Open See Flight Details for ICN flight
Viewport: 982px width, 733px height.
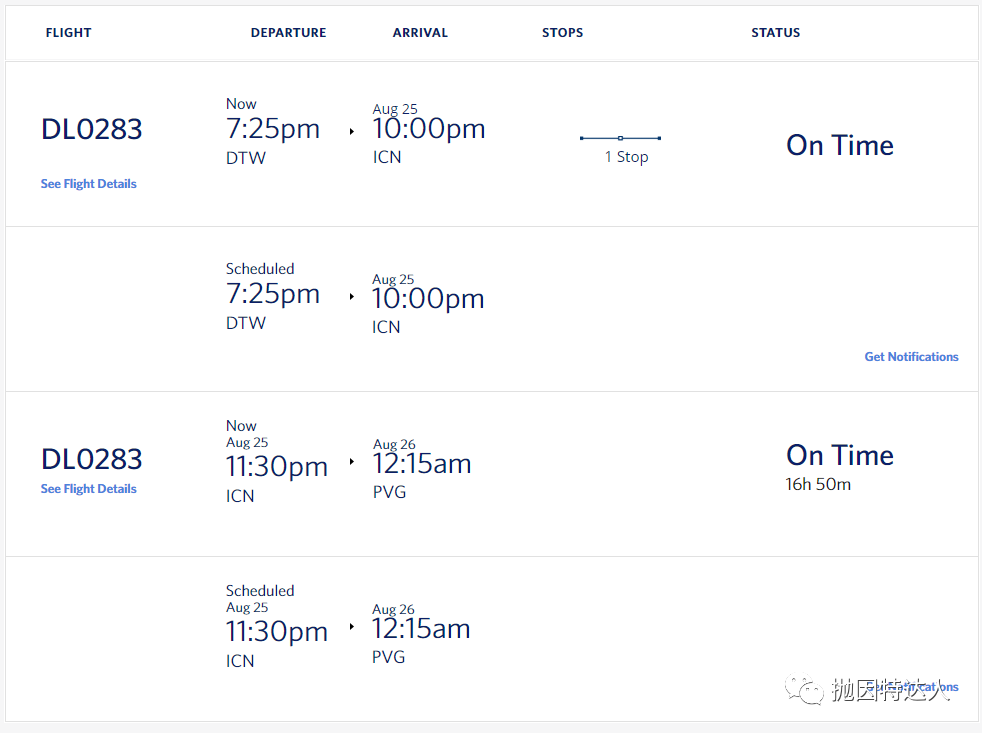pos(88,489)
